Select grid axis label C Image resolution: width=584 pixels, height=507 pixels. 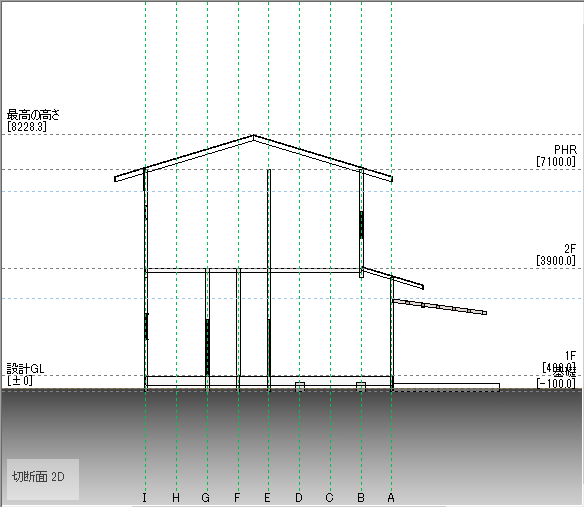pos(329,498)
